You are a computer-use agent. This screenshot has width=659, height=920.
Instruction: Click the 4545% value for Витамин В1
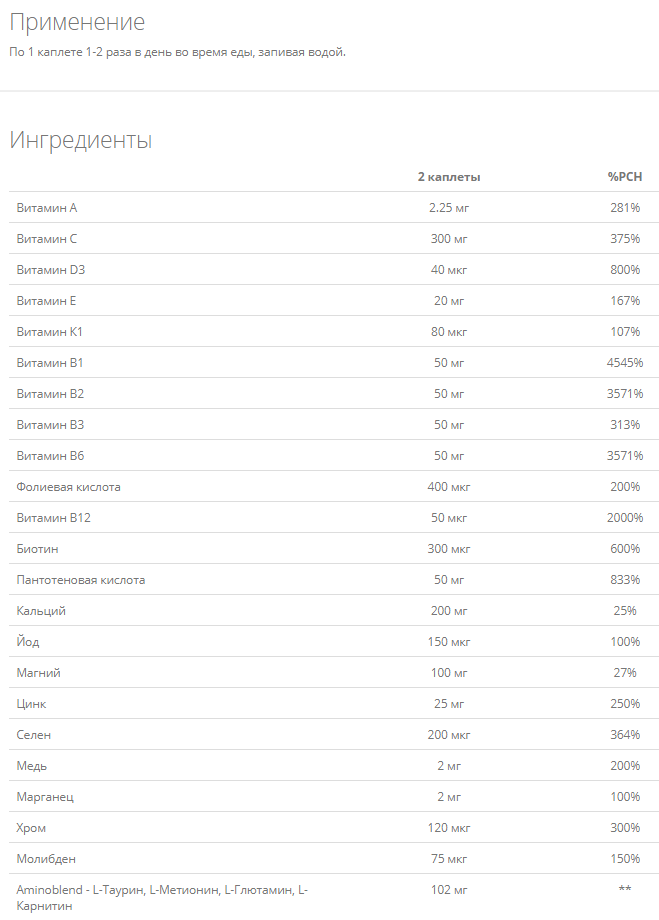tap(624, 363)
